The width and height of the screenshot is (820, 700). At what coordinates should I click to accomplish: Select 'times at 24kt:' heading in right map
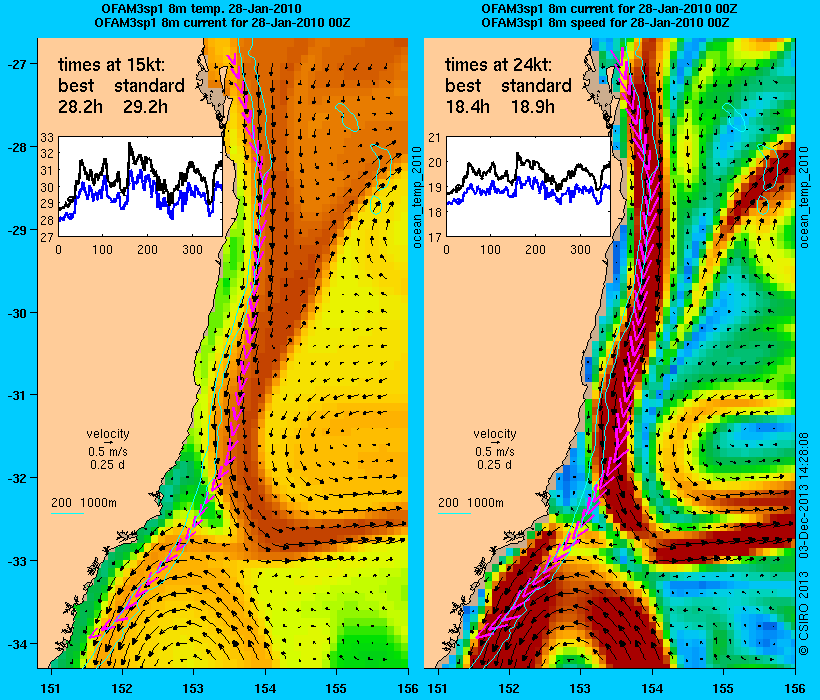click(x=498, y=65)
